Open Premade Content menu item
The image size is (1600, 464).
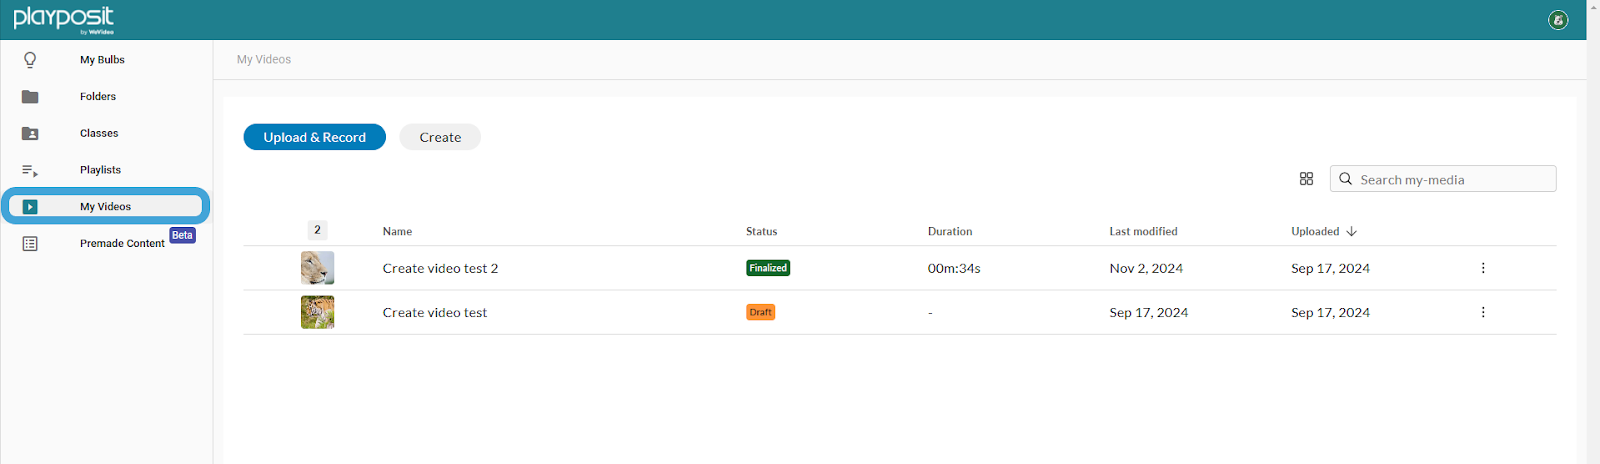(122, 244)
